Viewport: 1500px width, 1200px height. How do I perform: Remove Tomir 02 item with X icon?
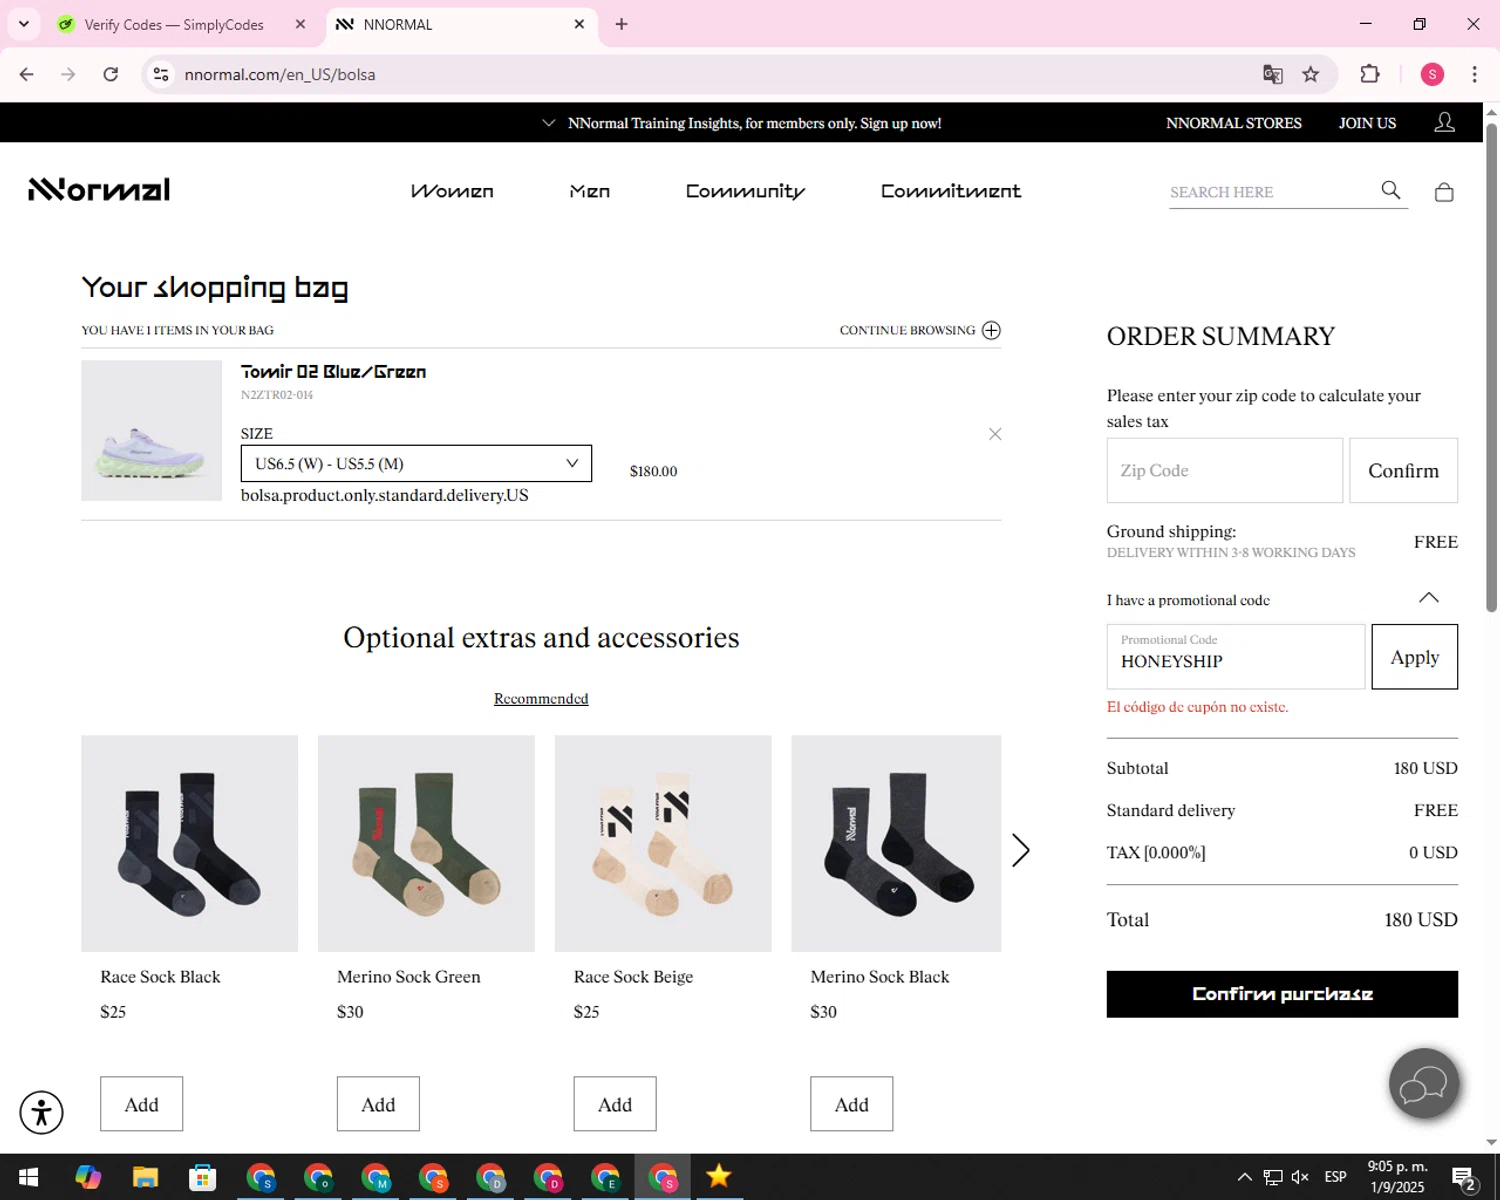tap(995, 434)
